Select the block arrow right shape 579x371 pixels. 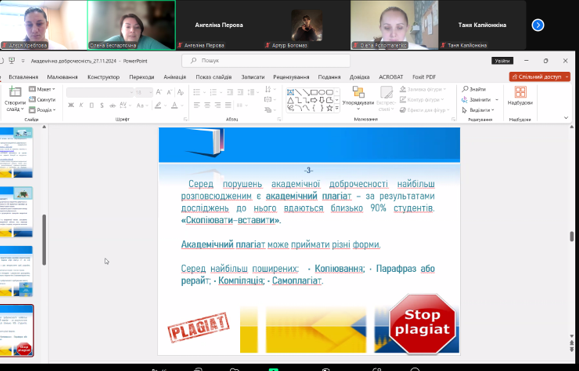point(314,100)
